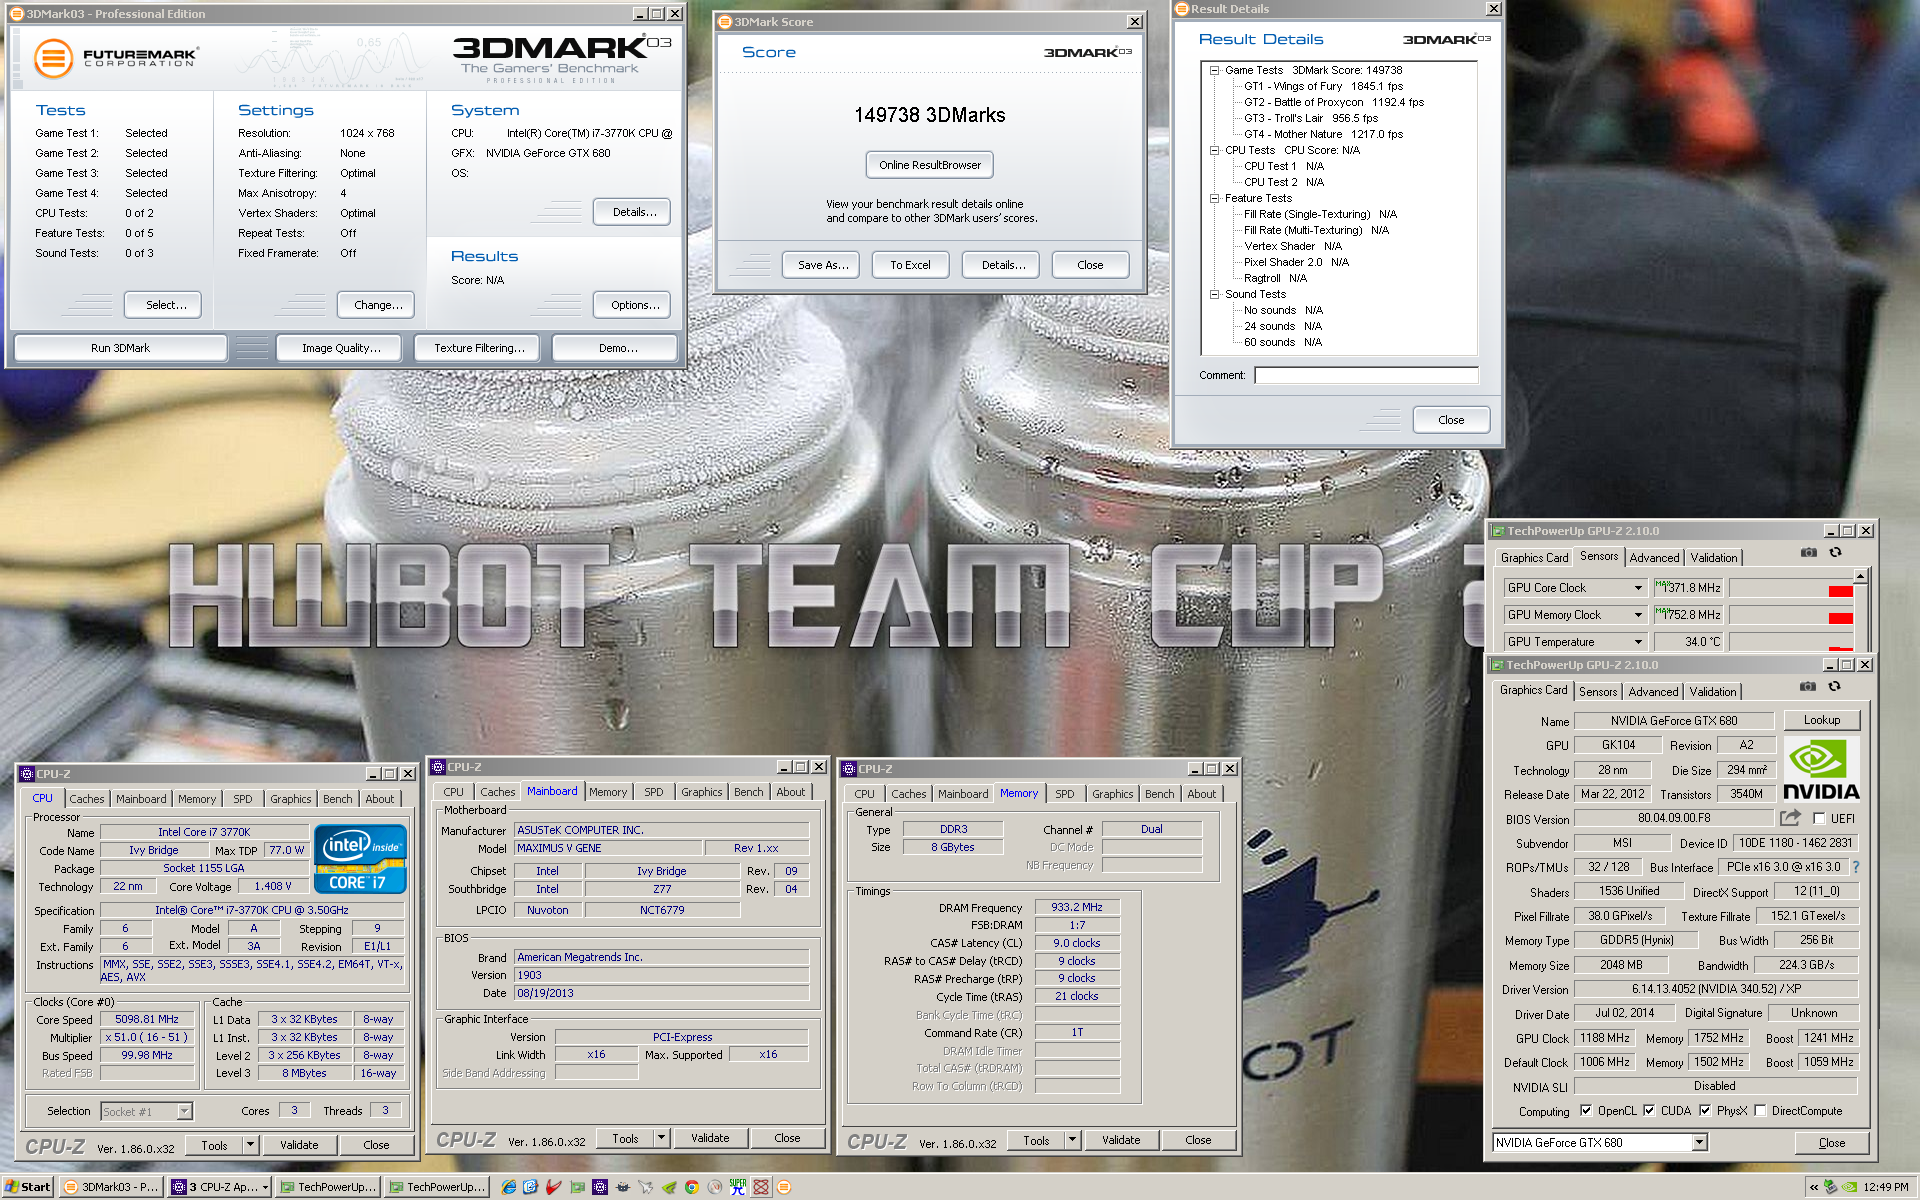Toggle the CUDA checkbox

(x=1649, y=1110)
